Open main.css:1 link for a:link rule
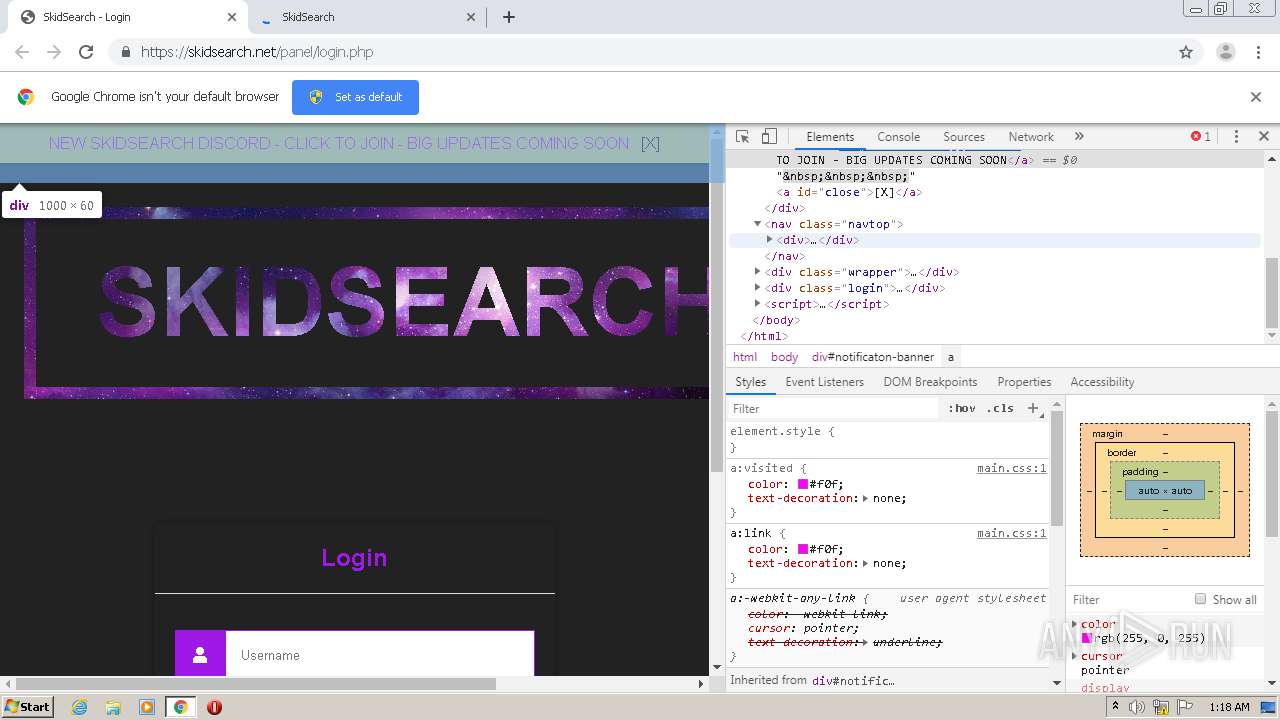1280x720 pixels. (1011, 533)
